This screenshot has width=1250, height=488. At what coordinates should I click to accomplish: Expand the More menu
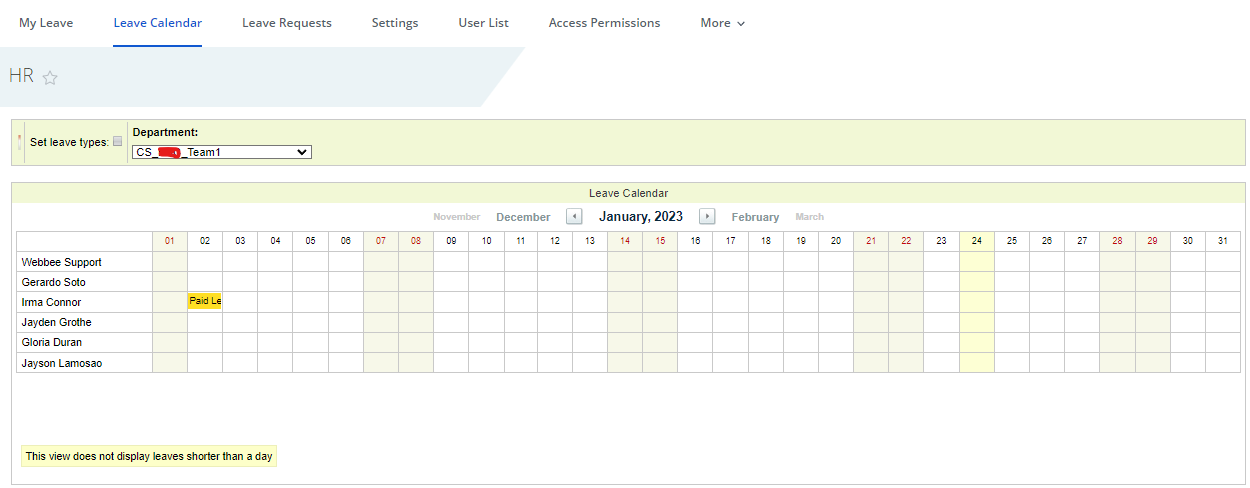click(722, 23)
